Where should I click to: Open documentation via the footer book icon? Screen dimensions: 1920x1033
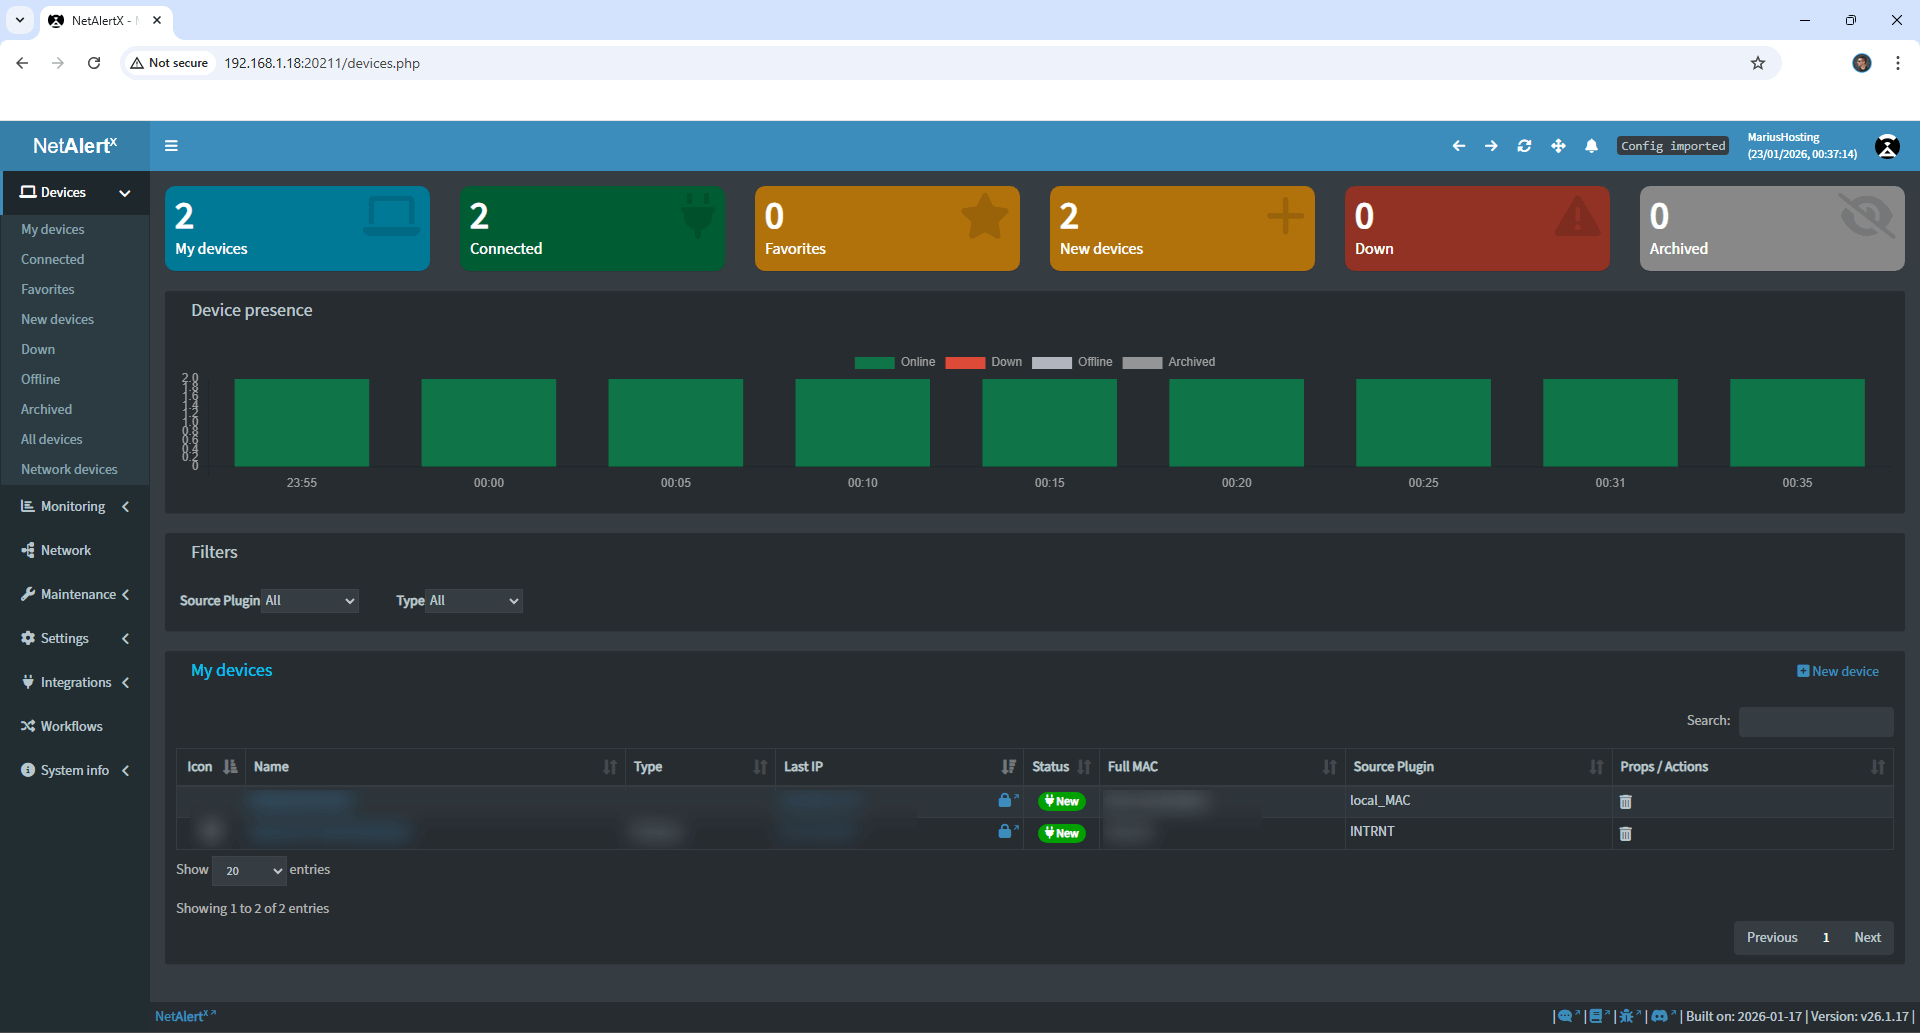tap(1597, 1016)
